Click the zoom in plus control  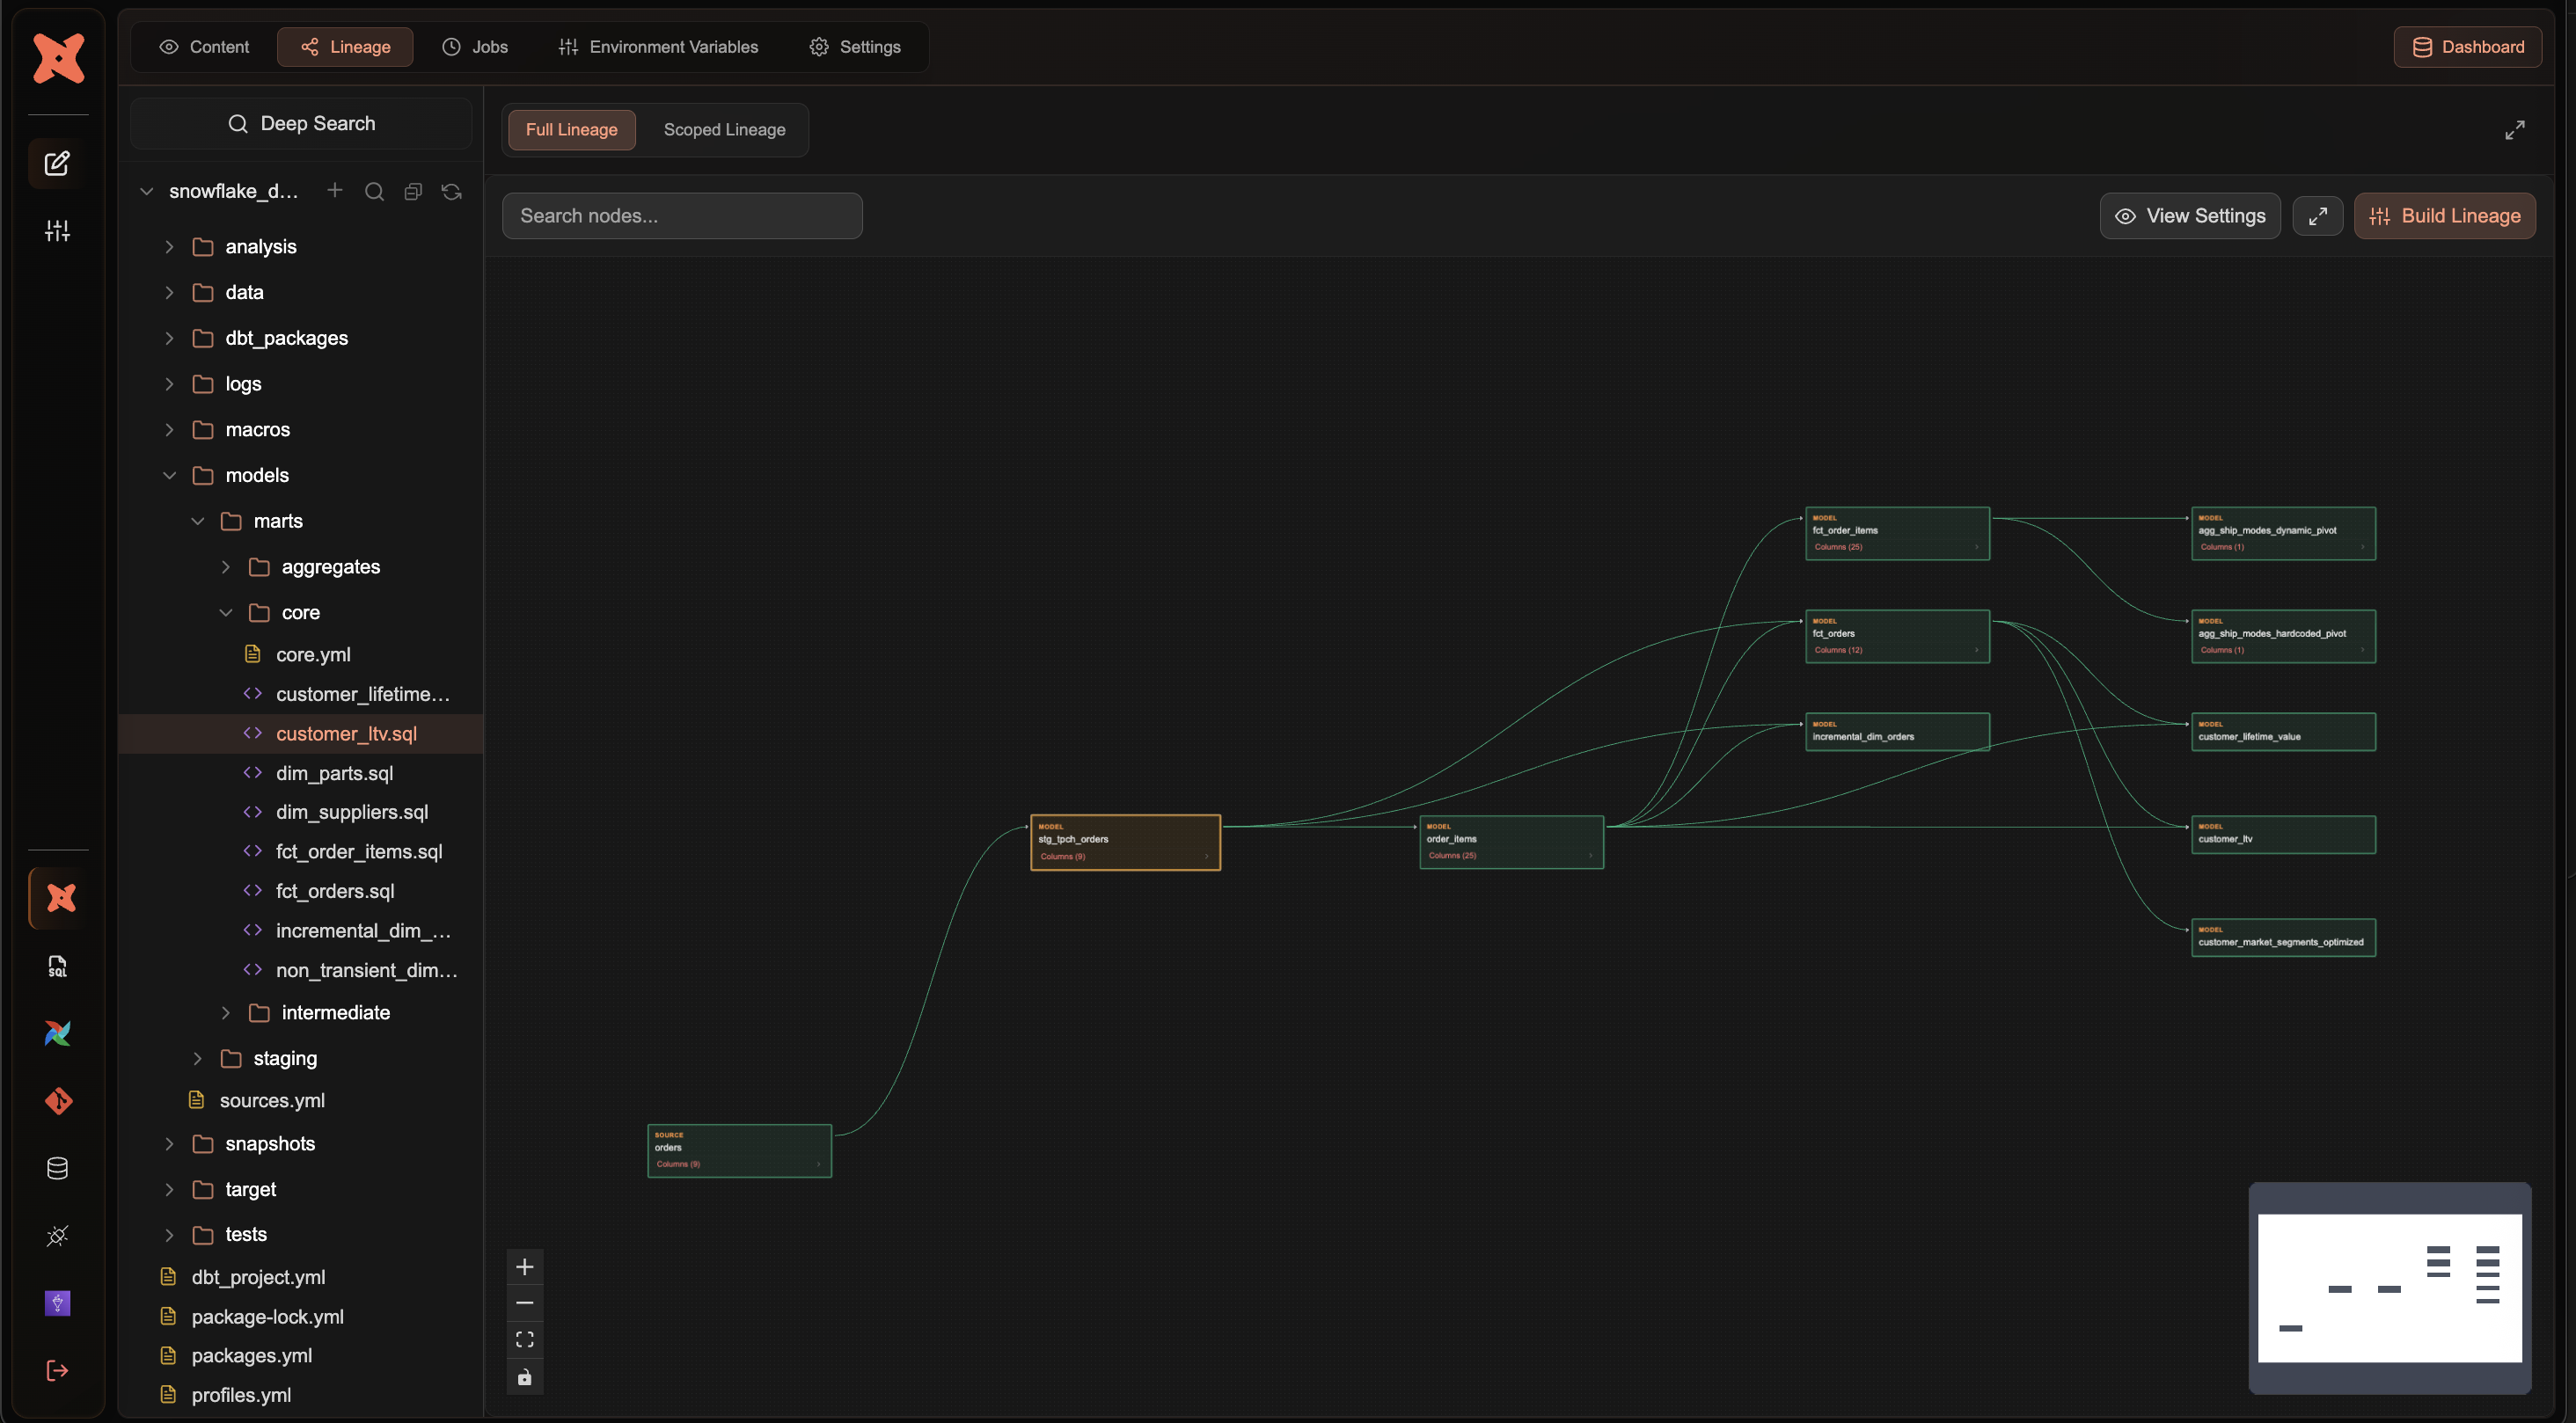click(x=525, y=1267)
